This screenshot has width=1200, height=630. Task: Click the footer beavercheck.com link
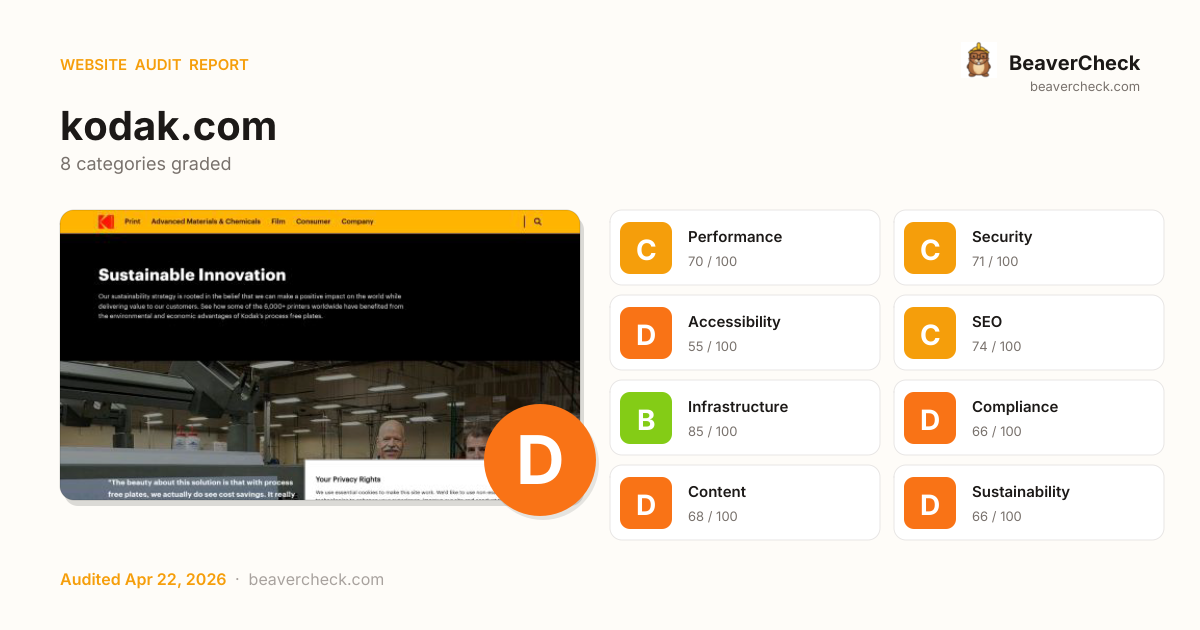coord(316,580)
